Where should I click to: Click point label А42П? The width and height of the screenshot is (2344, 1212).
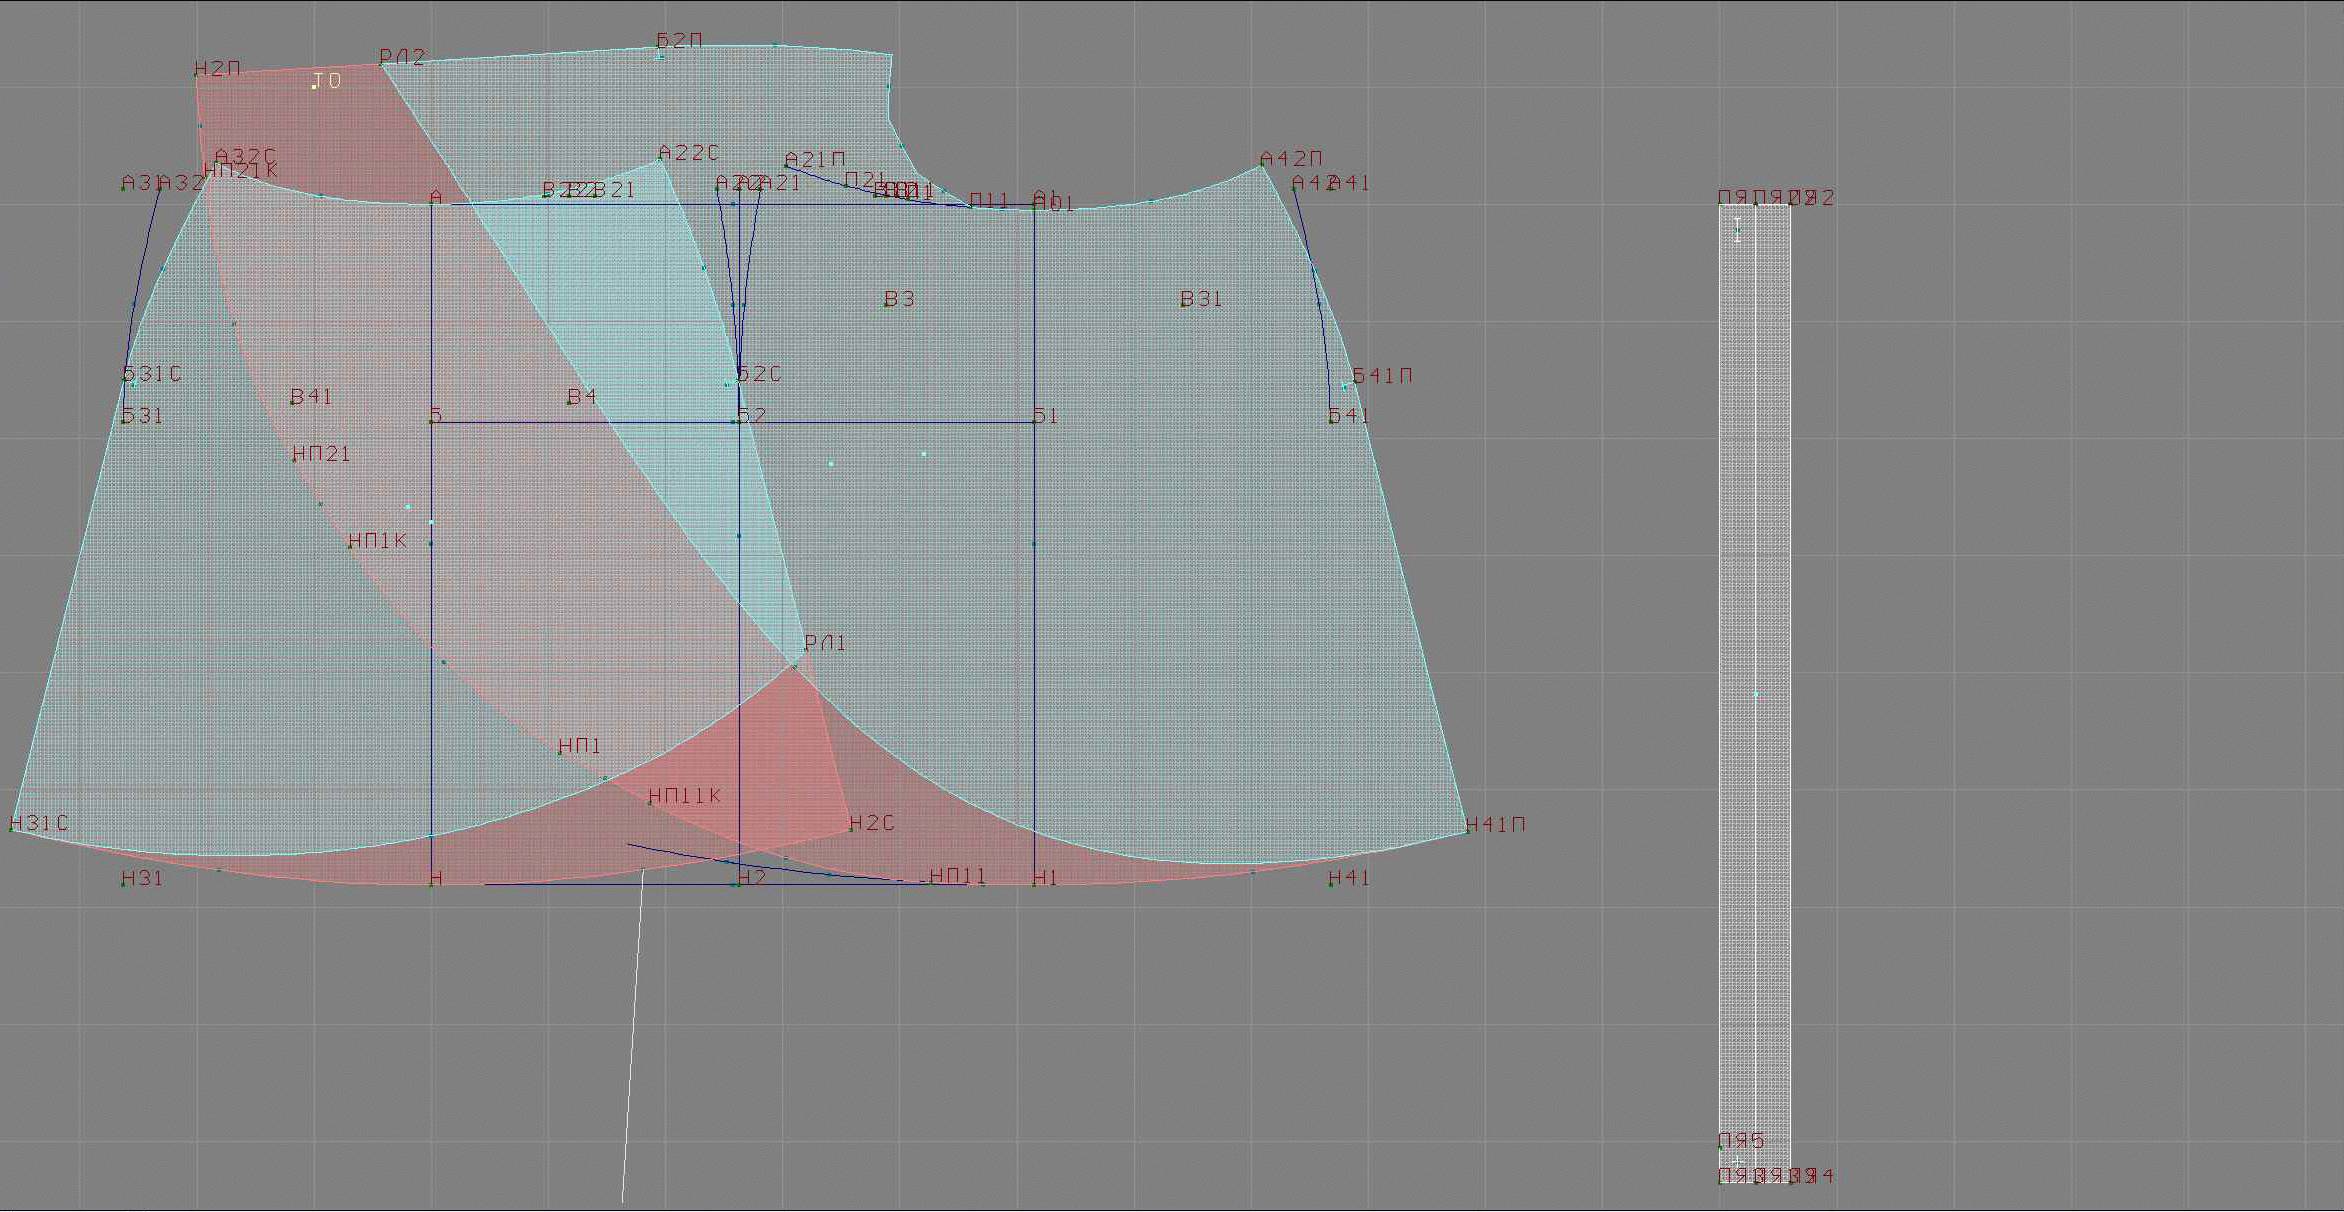[x=1291, y=158]
